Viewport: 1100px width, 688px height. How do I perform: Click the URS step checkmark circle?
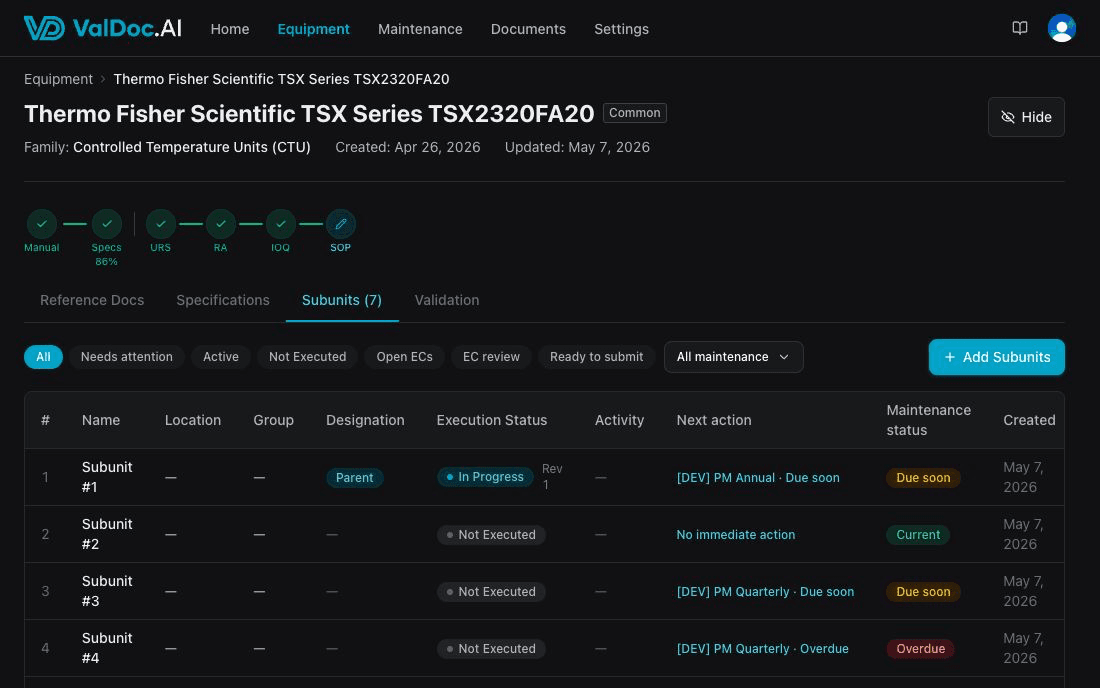point(161,224)
